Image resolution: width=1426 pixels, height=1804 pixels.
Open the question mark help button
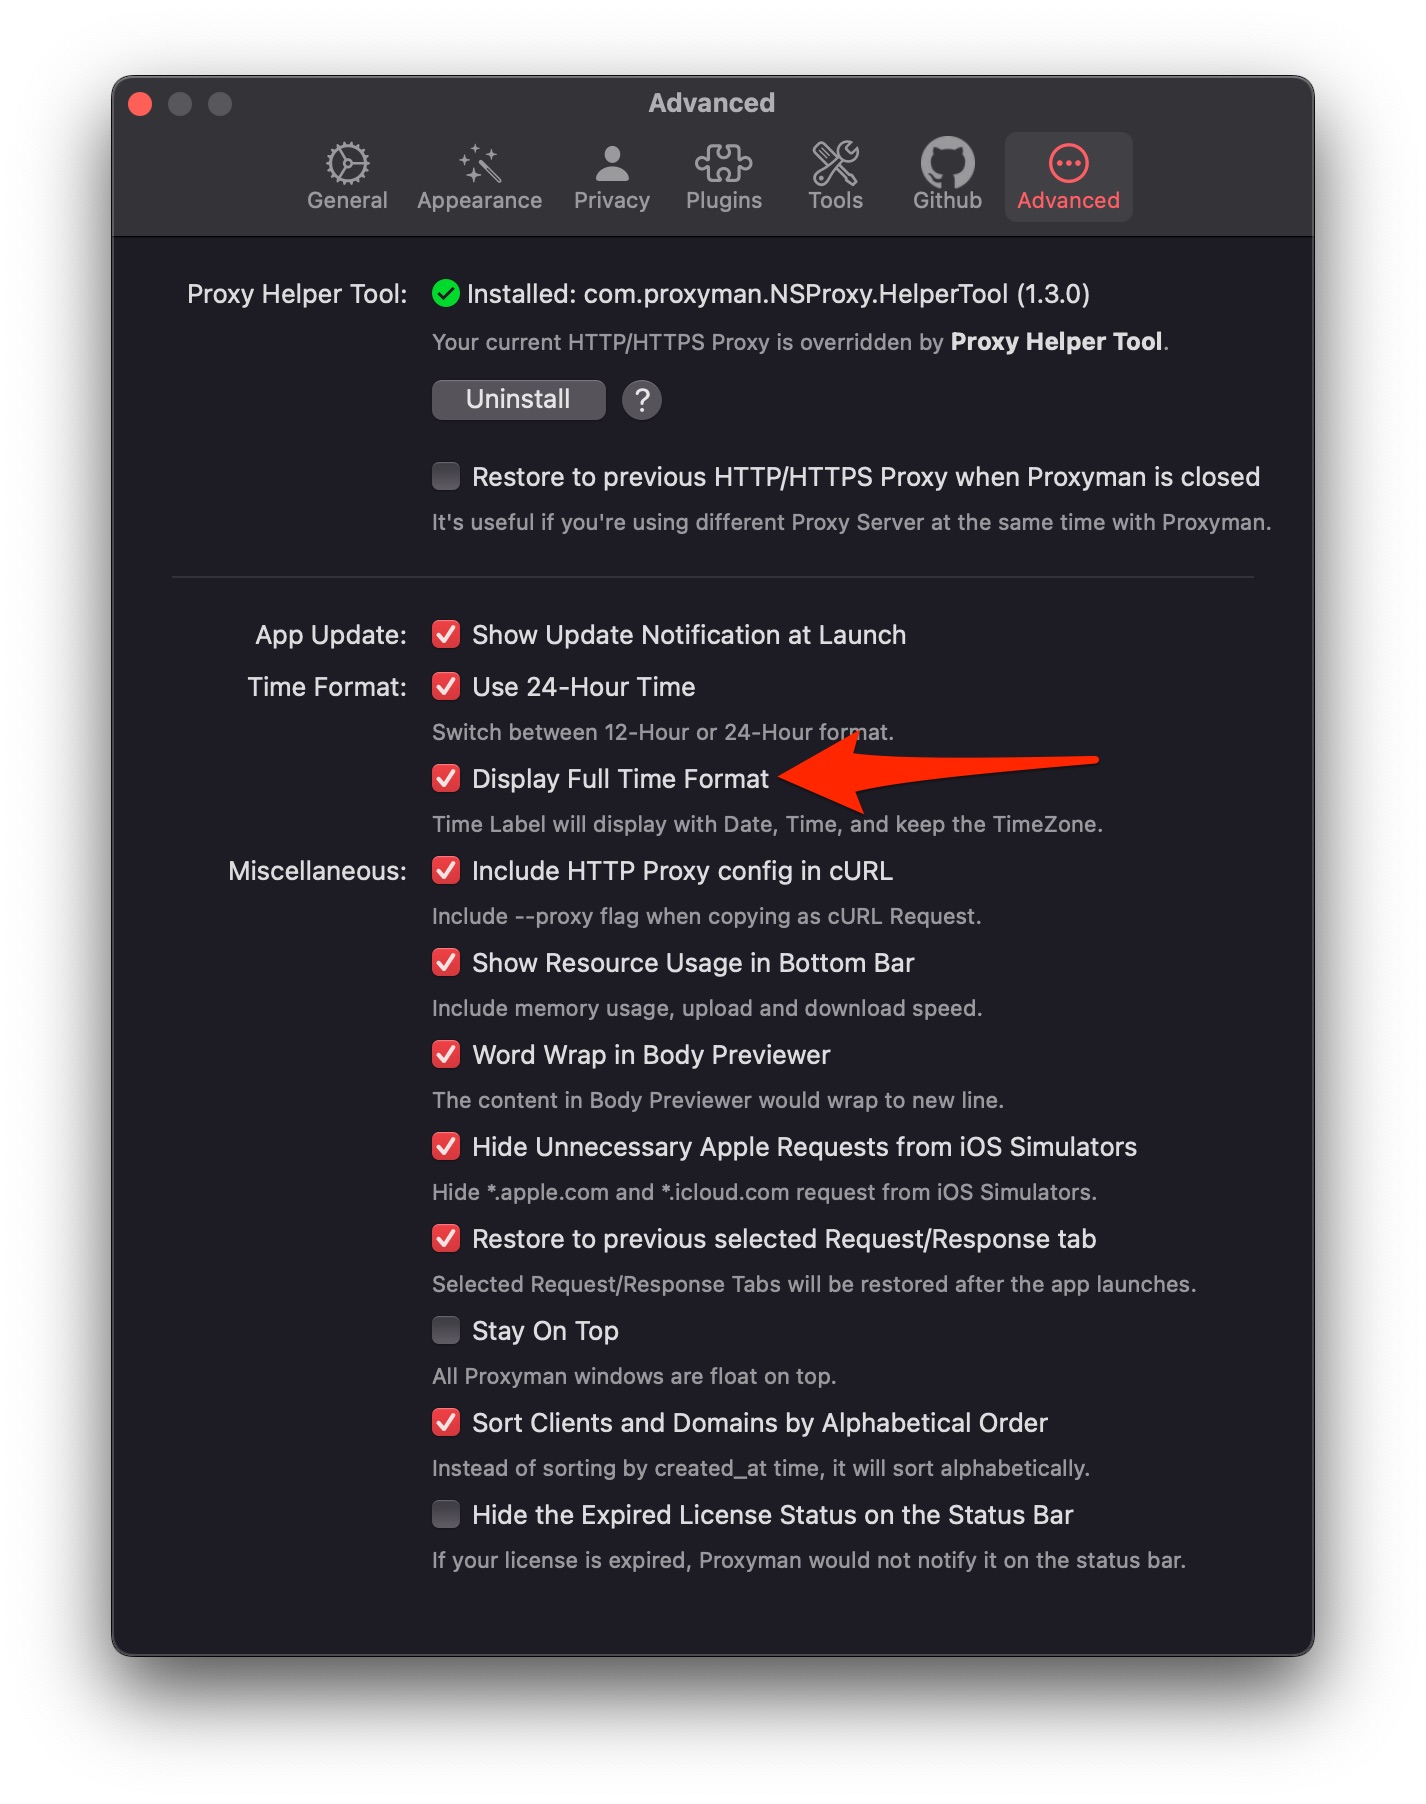click(642, 400)
